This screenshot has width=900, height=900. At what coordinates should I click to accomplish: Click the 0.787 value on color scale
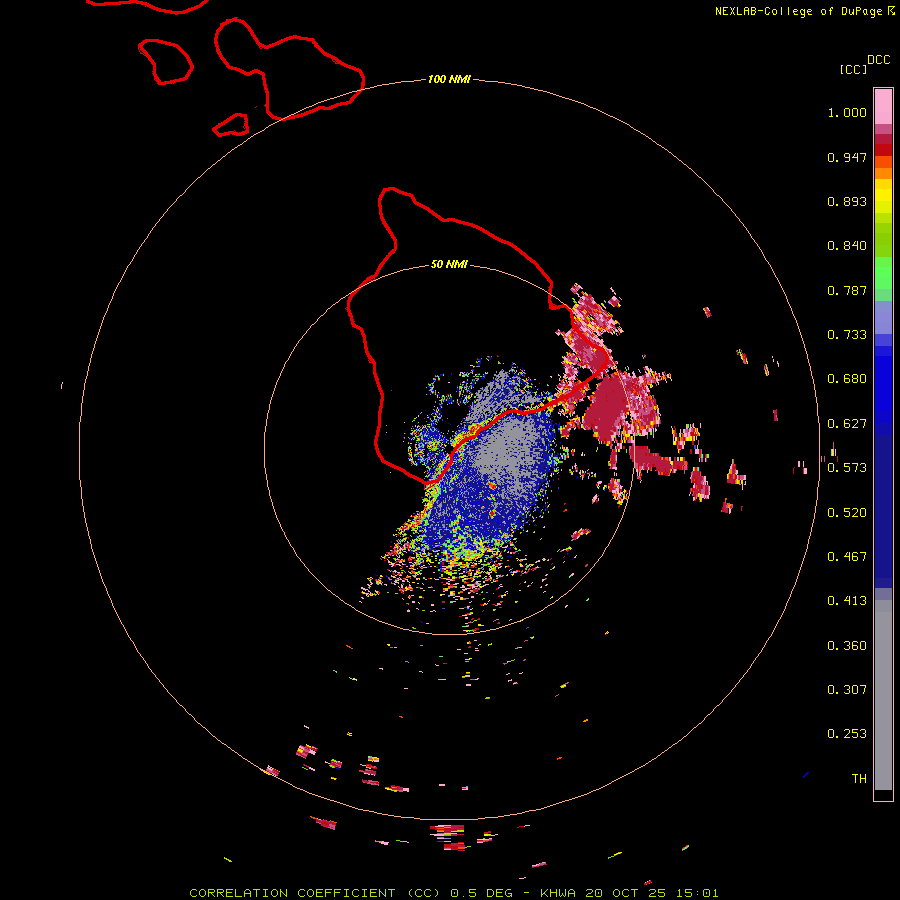point(847,290)
